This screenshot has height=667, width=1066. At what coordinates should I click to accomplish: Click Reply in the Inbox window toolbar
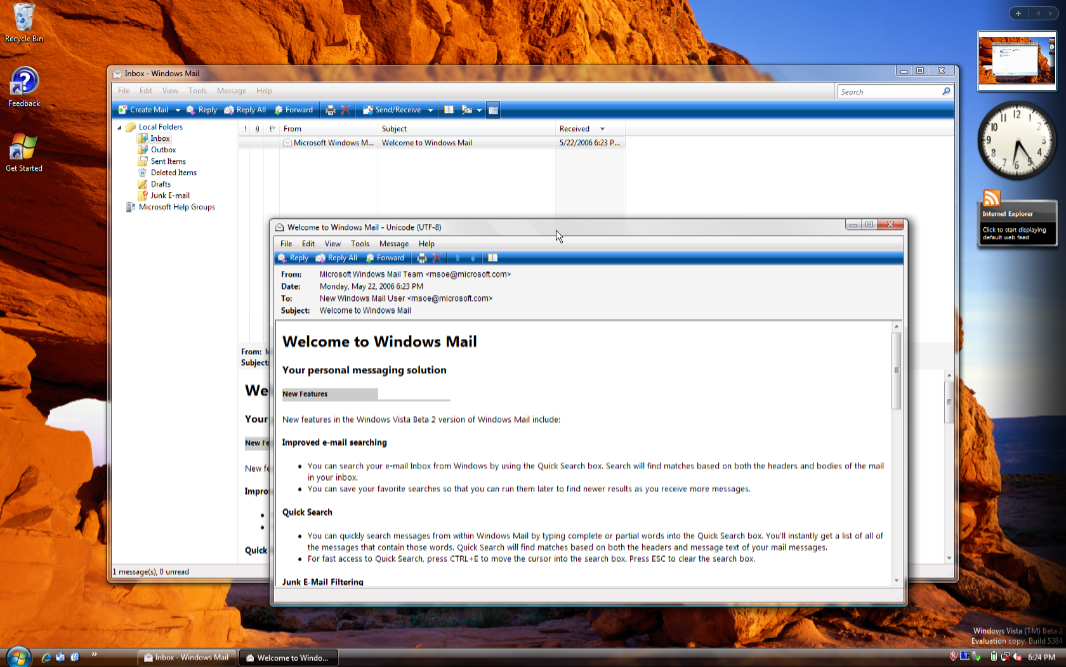[x=201, y=110]
